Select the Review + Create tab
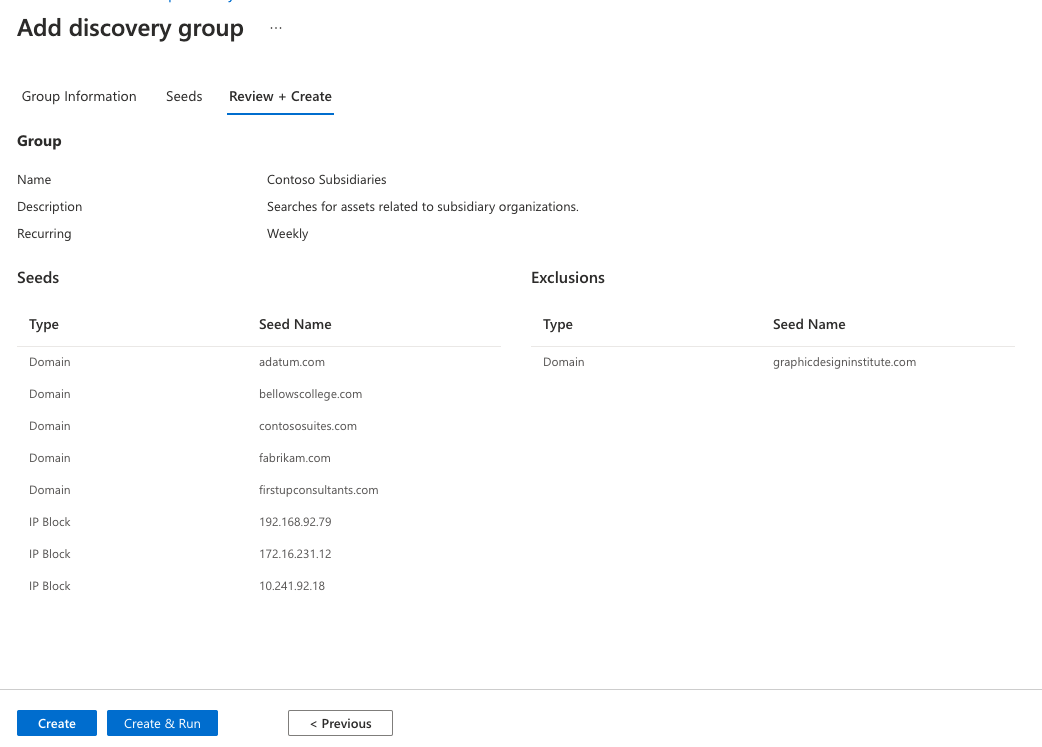 pos(280,96)
